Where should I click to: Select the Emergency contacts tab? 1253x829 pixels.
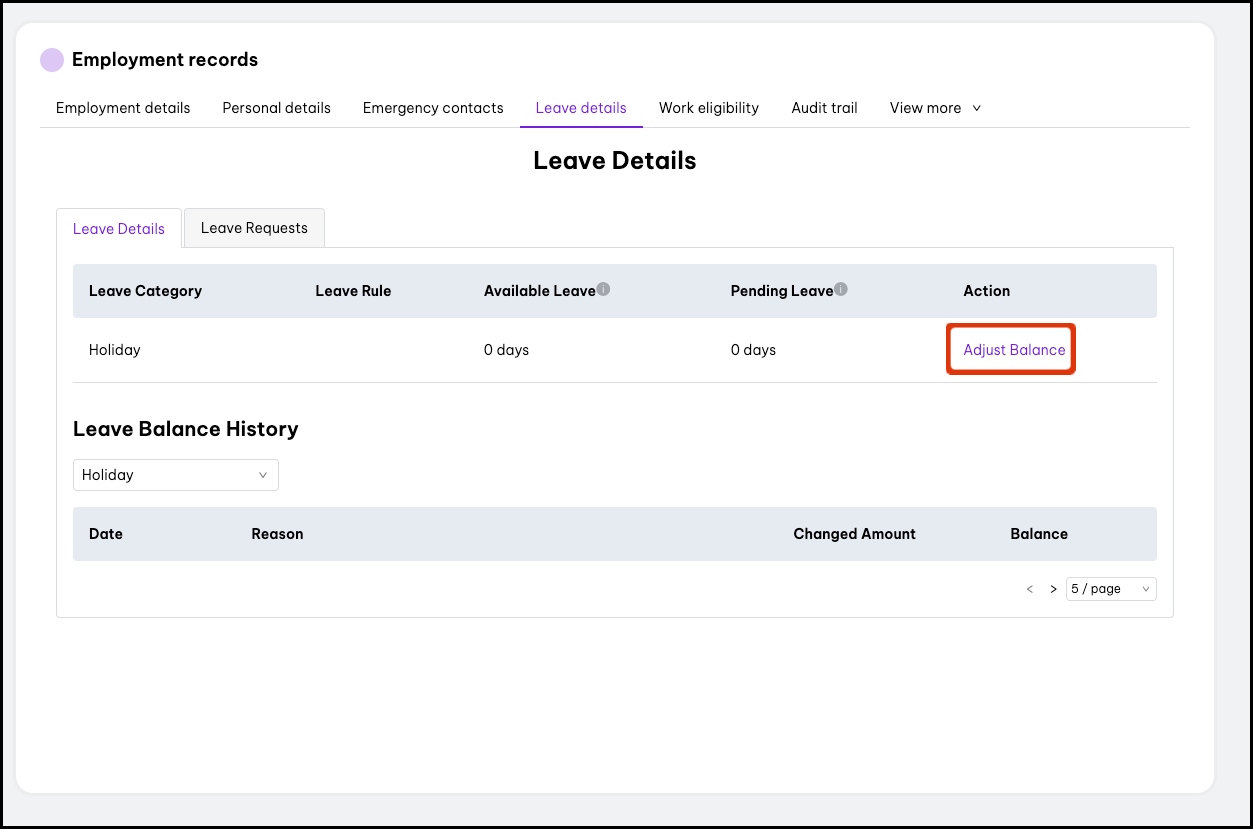(433, 108)
